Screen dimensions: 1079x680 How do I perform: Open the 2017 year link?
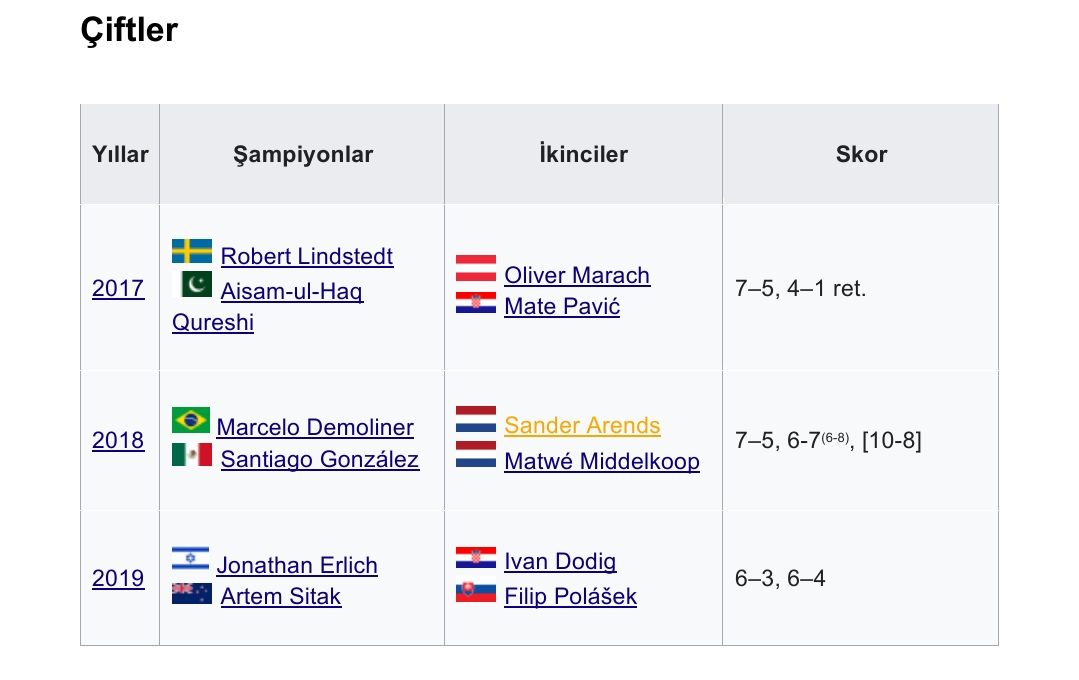tap(118, 288)
